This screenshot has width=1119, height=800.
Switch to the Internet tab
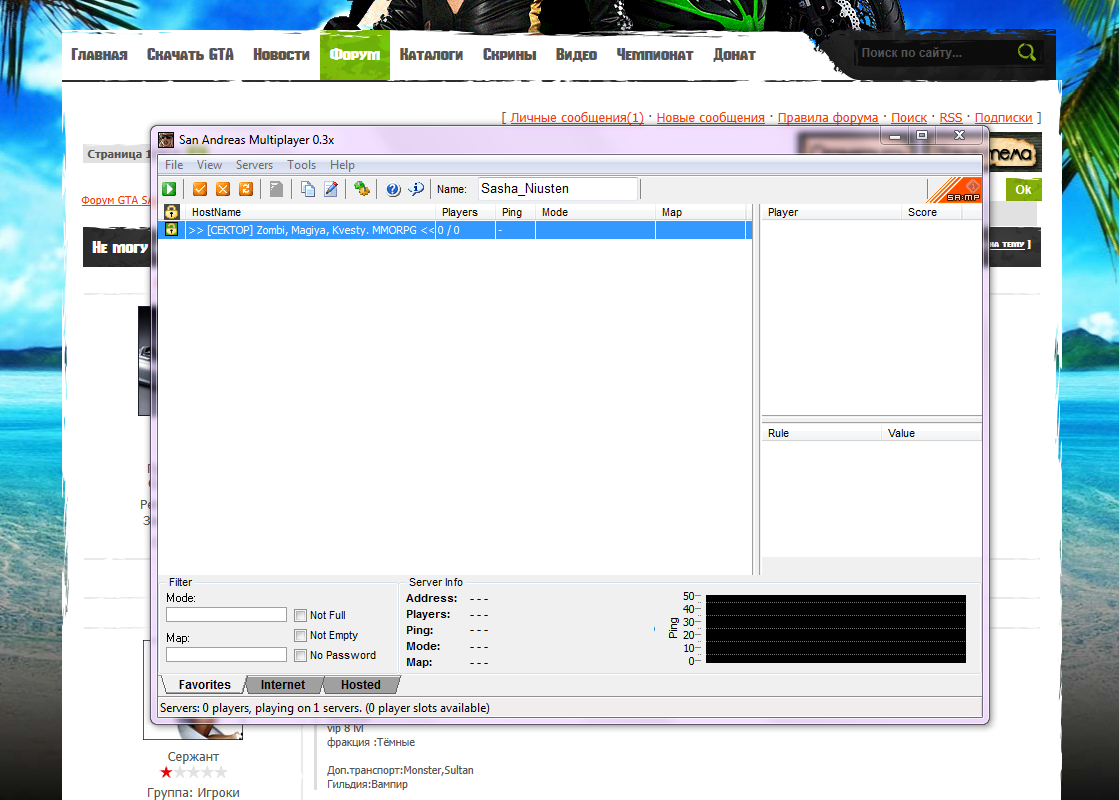tap(283, 685)
